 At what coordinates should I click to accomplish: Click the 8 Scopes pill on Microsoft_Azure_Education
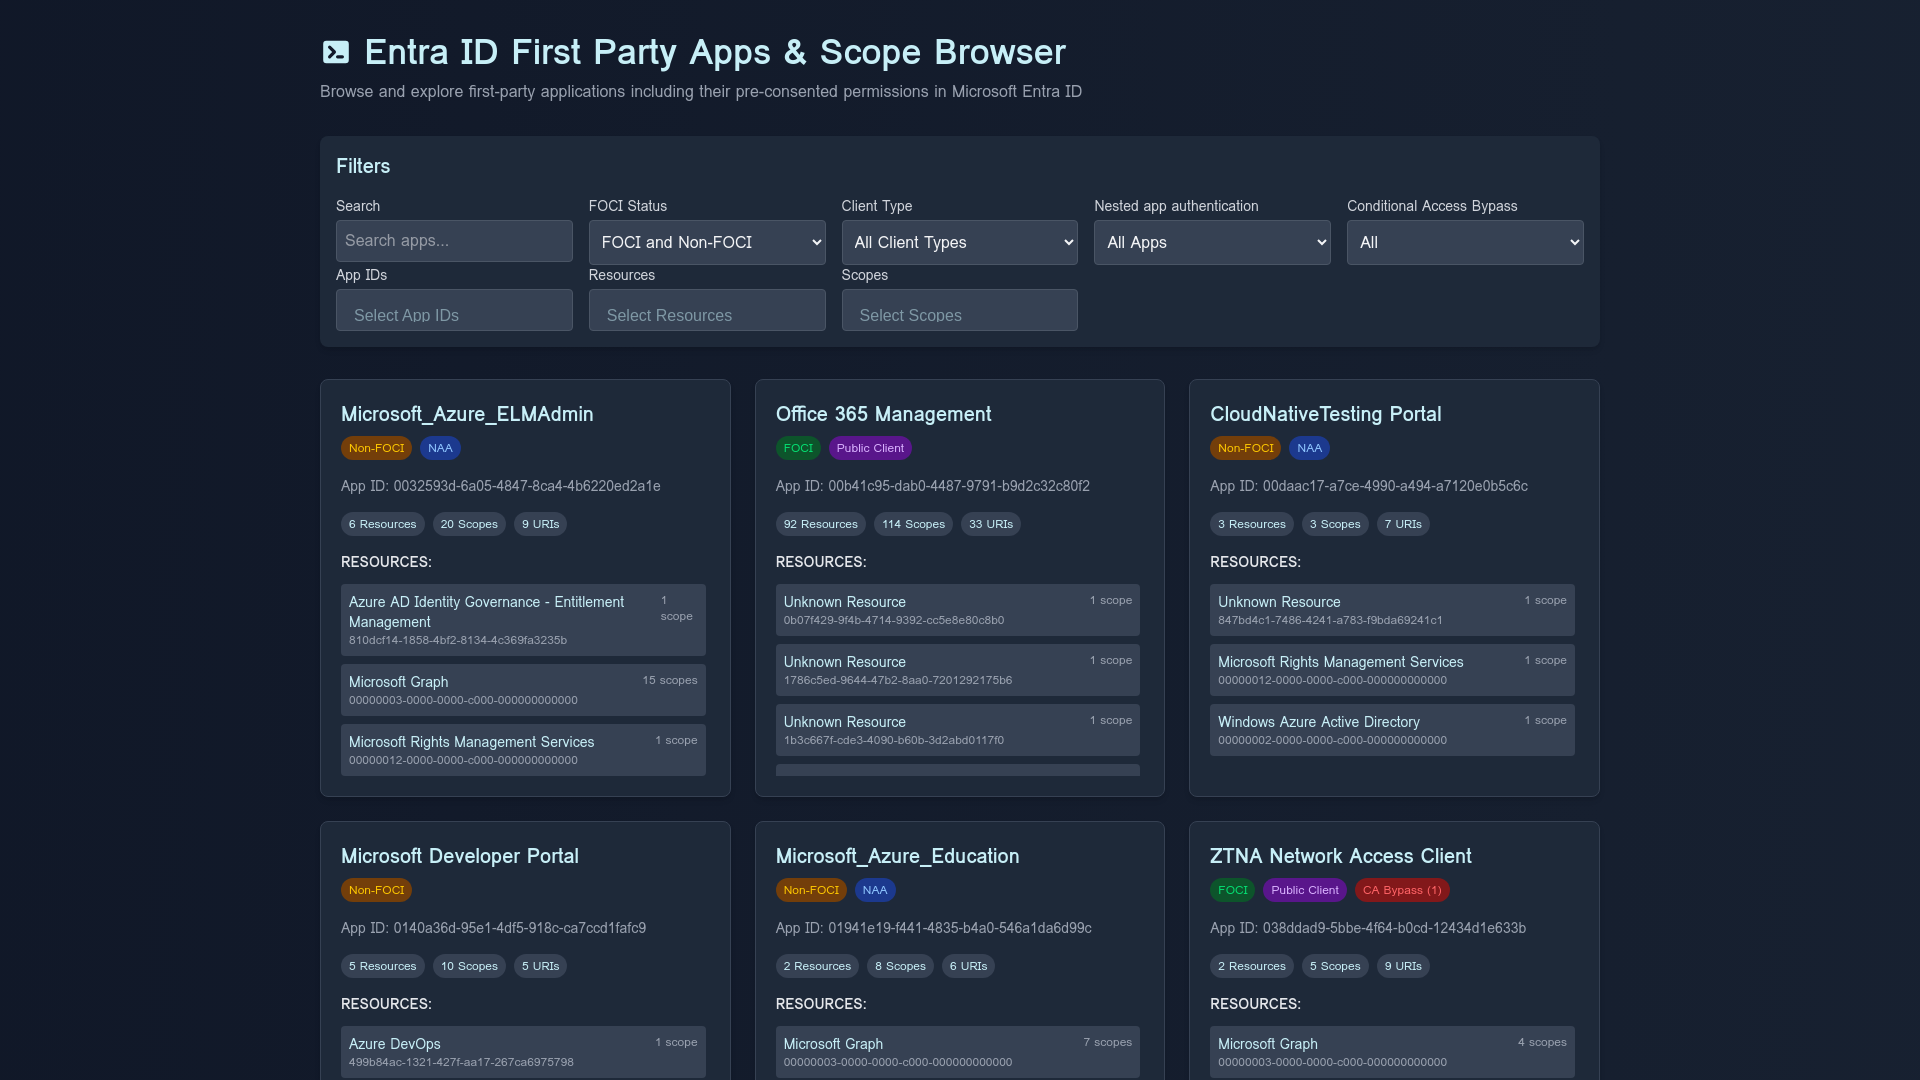900,966
